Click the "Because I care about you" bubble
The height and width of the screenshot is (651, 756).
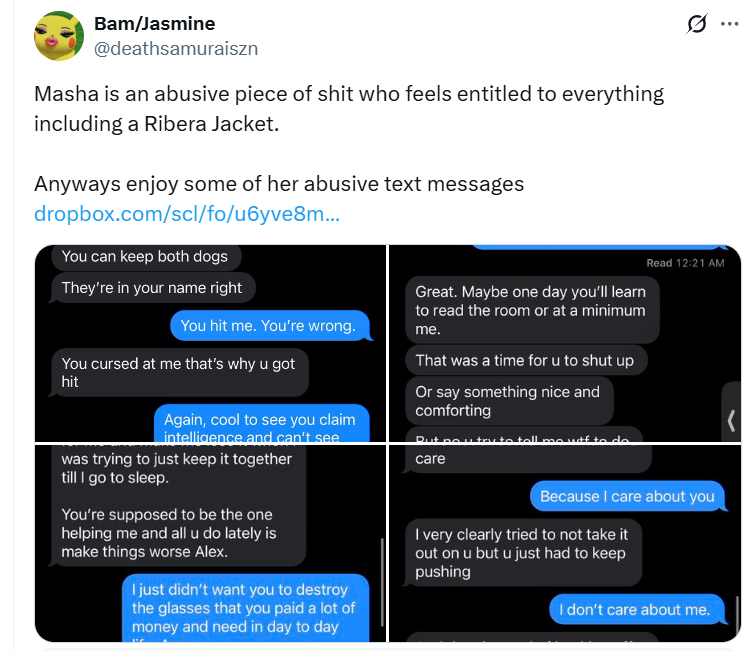pos(627,496)
